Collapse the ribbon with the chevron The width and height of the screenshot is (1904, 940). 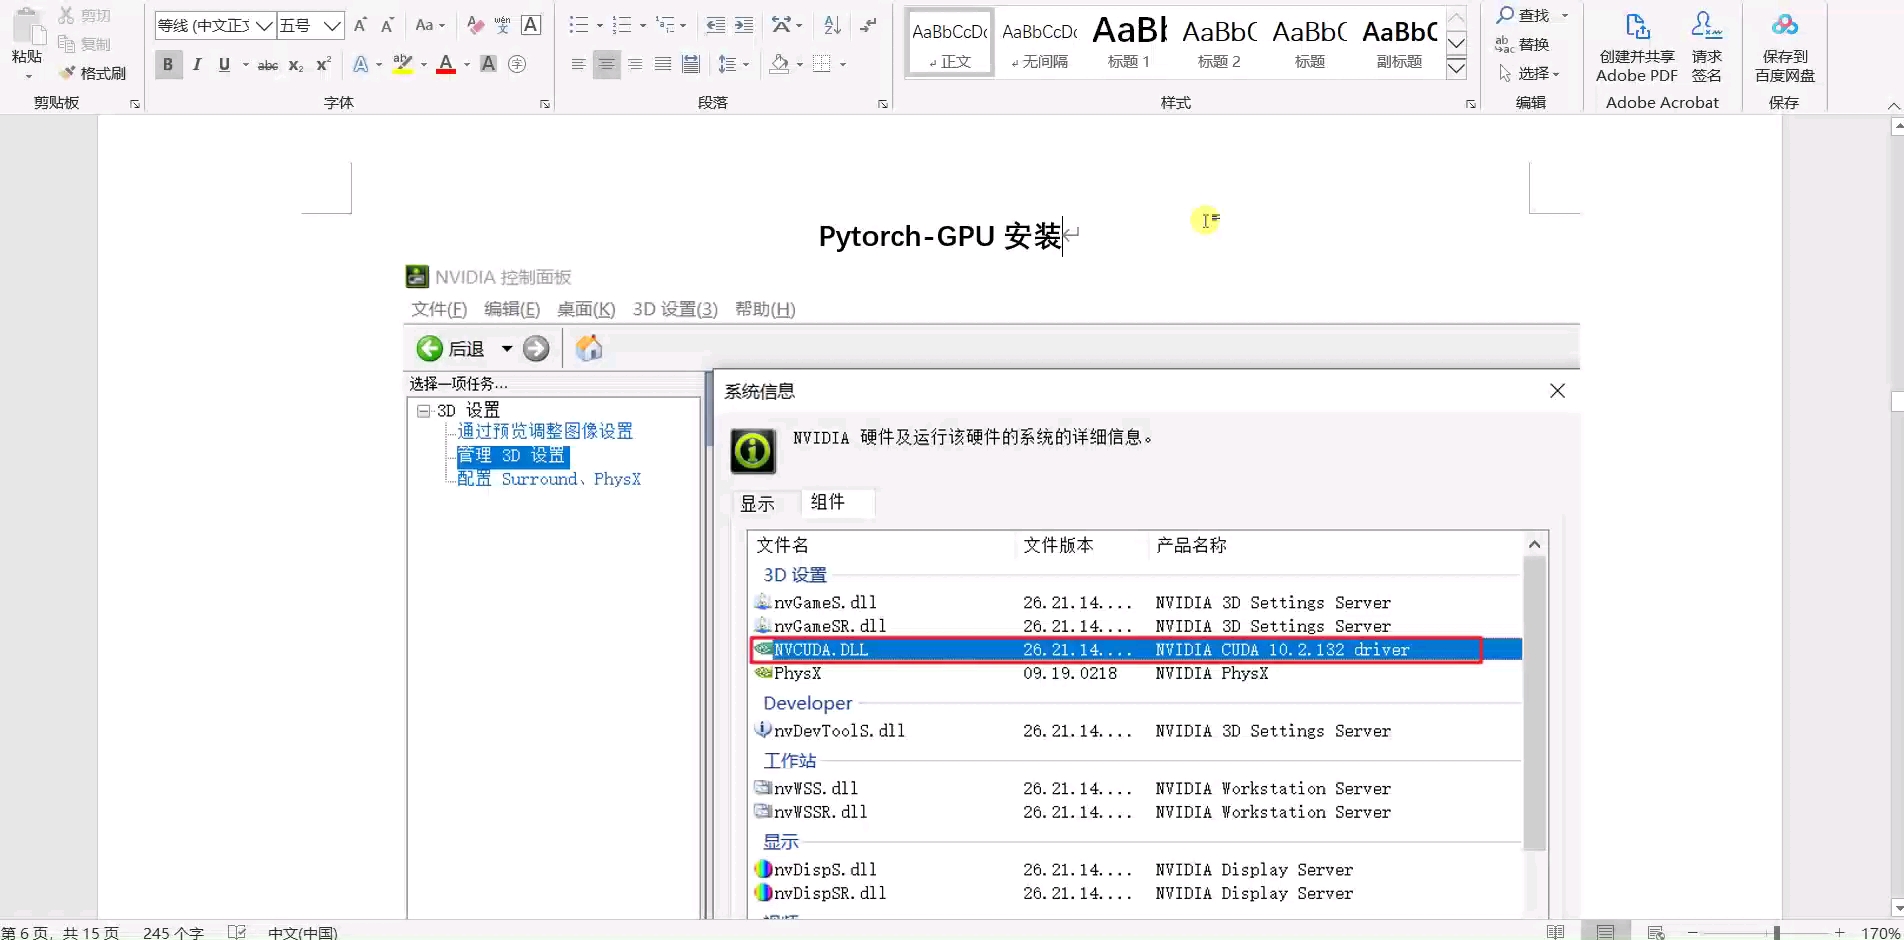coord(1893,105)
